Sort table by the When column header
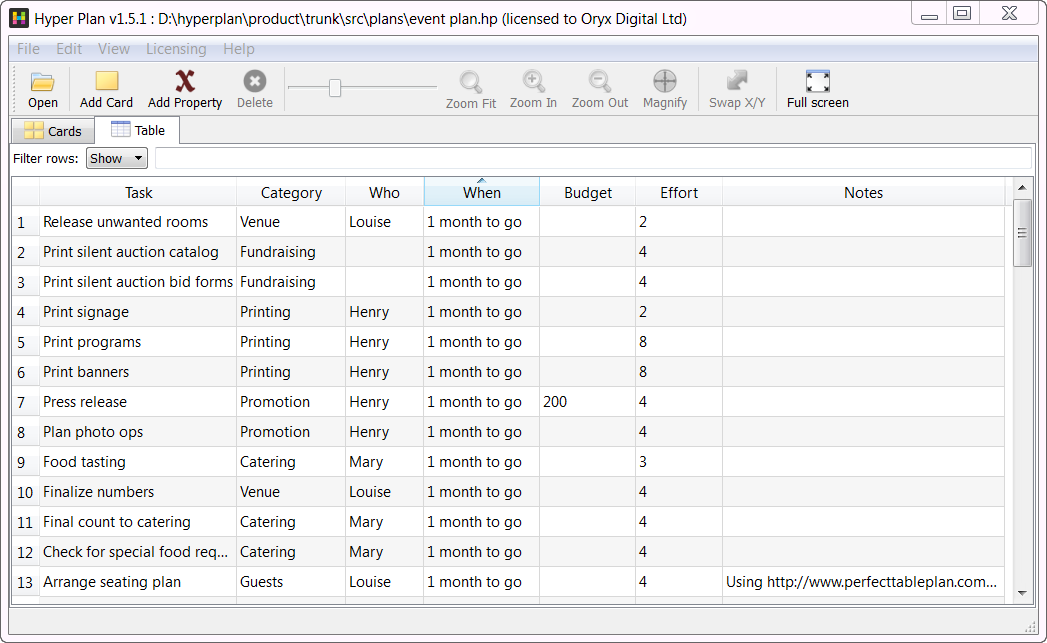Viewport: 1047px width, 643px height. (x=481, y=193)
